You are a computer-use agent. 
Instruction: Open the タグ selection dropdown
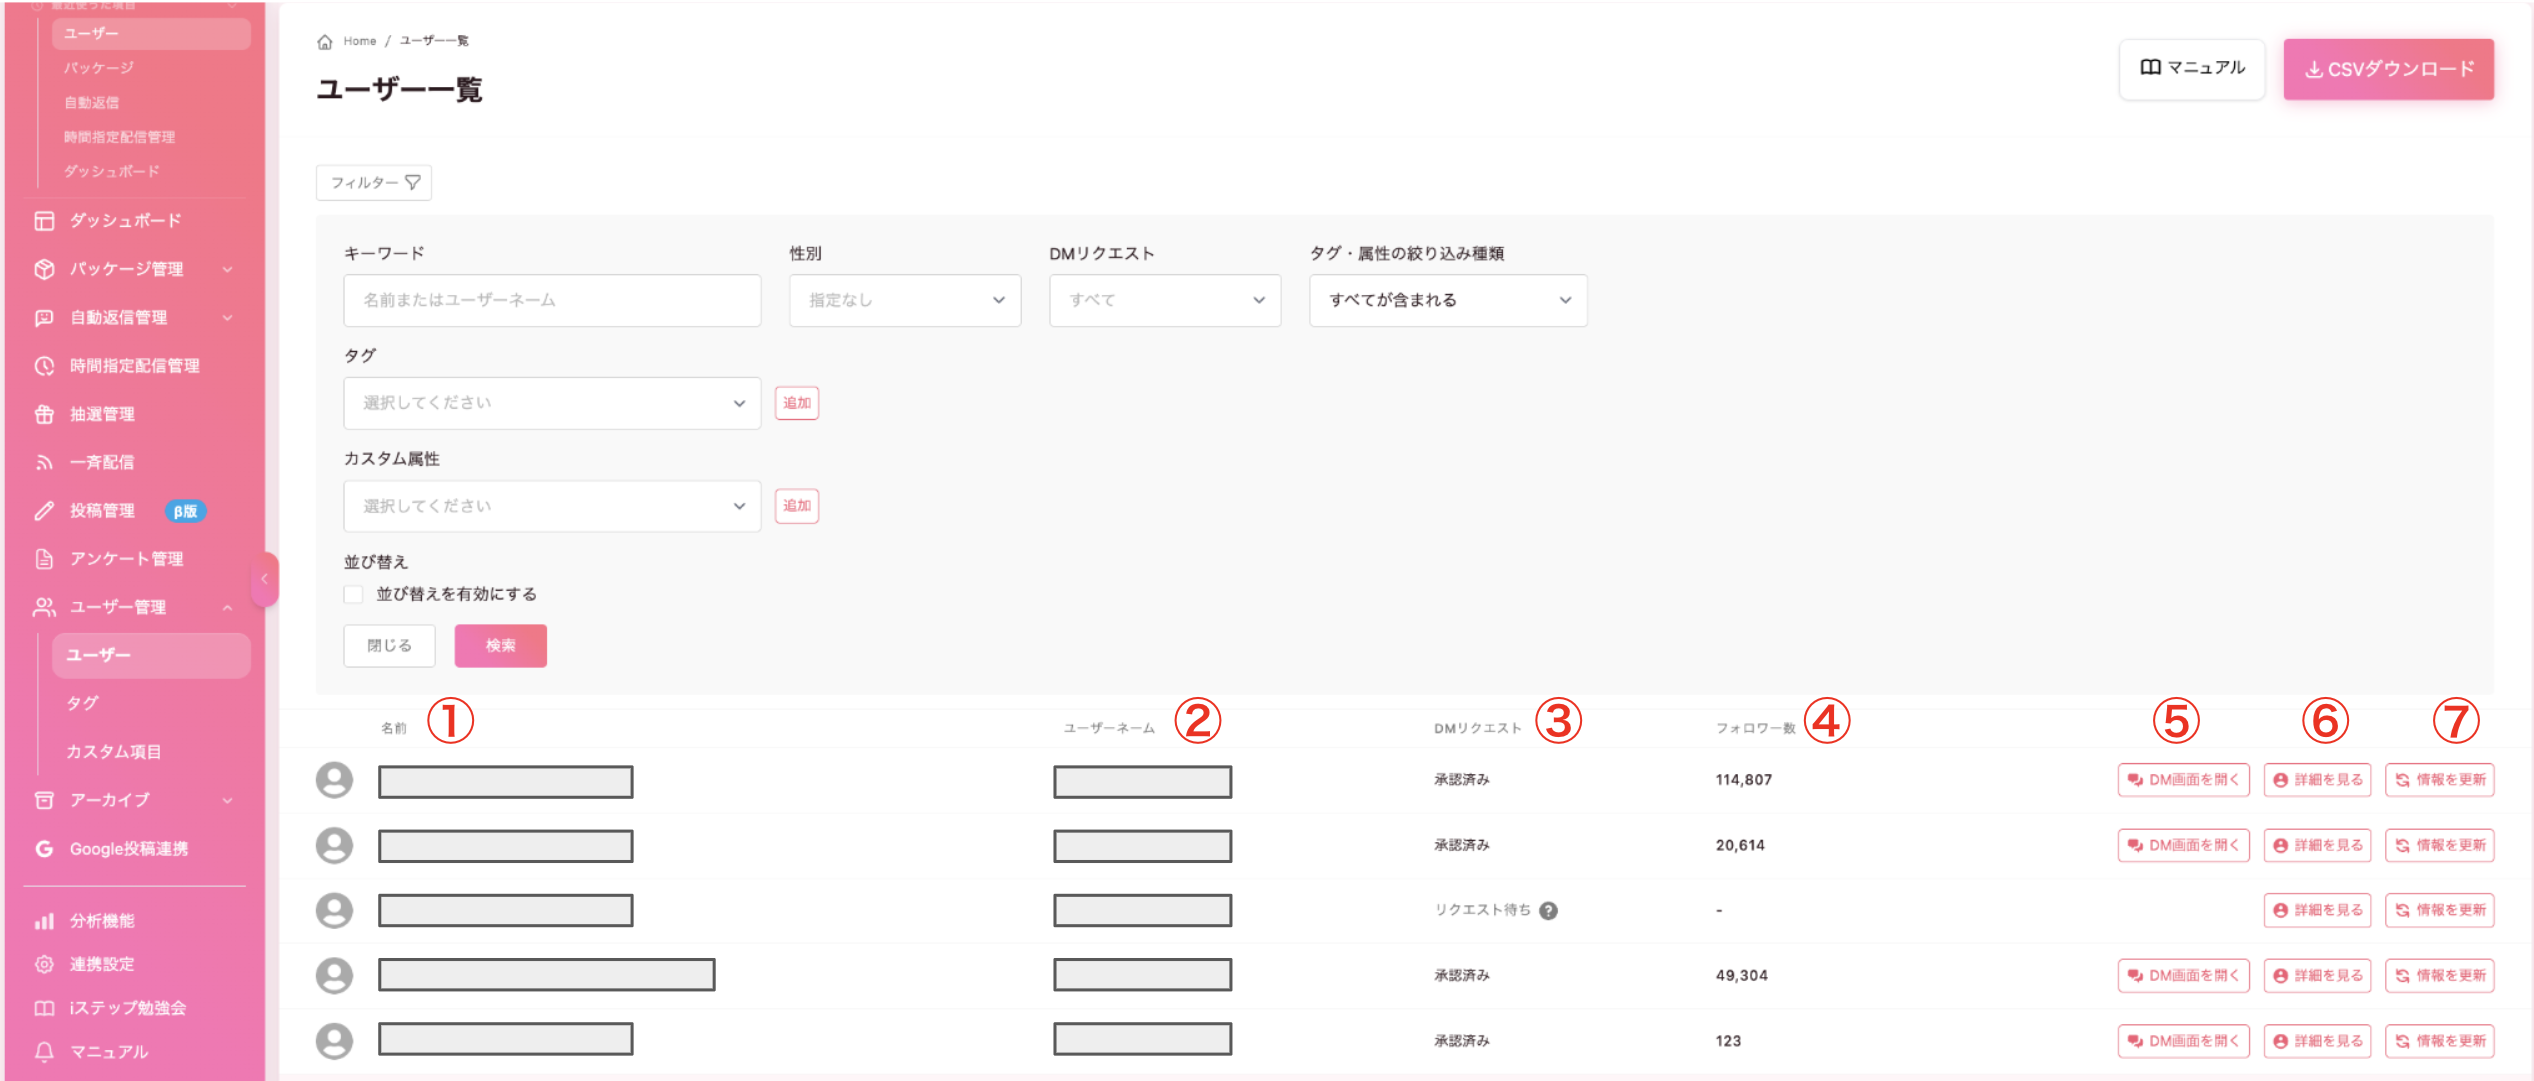pyautogui.click(x=552, y=403)
